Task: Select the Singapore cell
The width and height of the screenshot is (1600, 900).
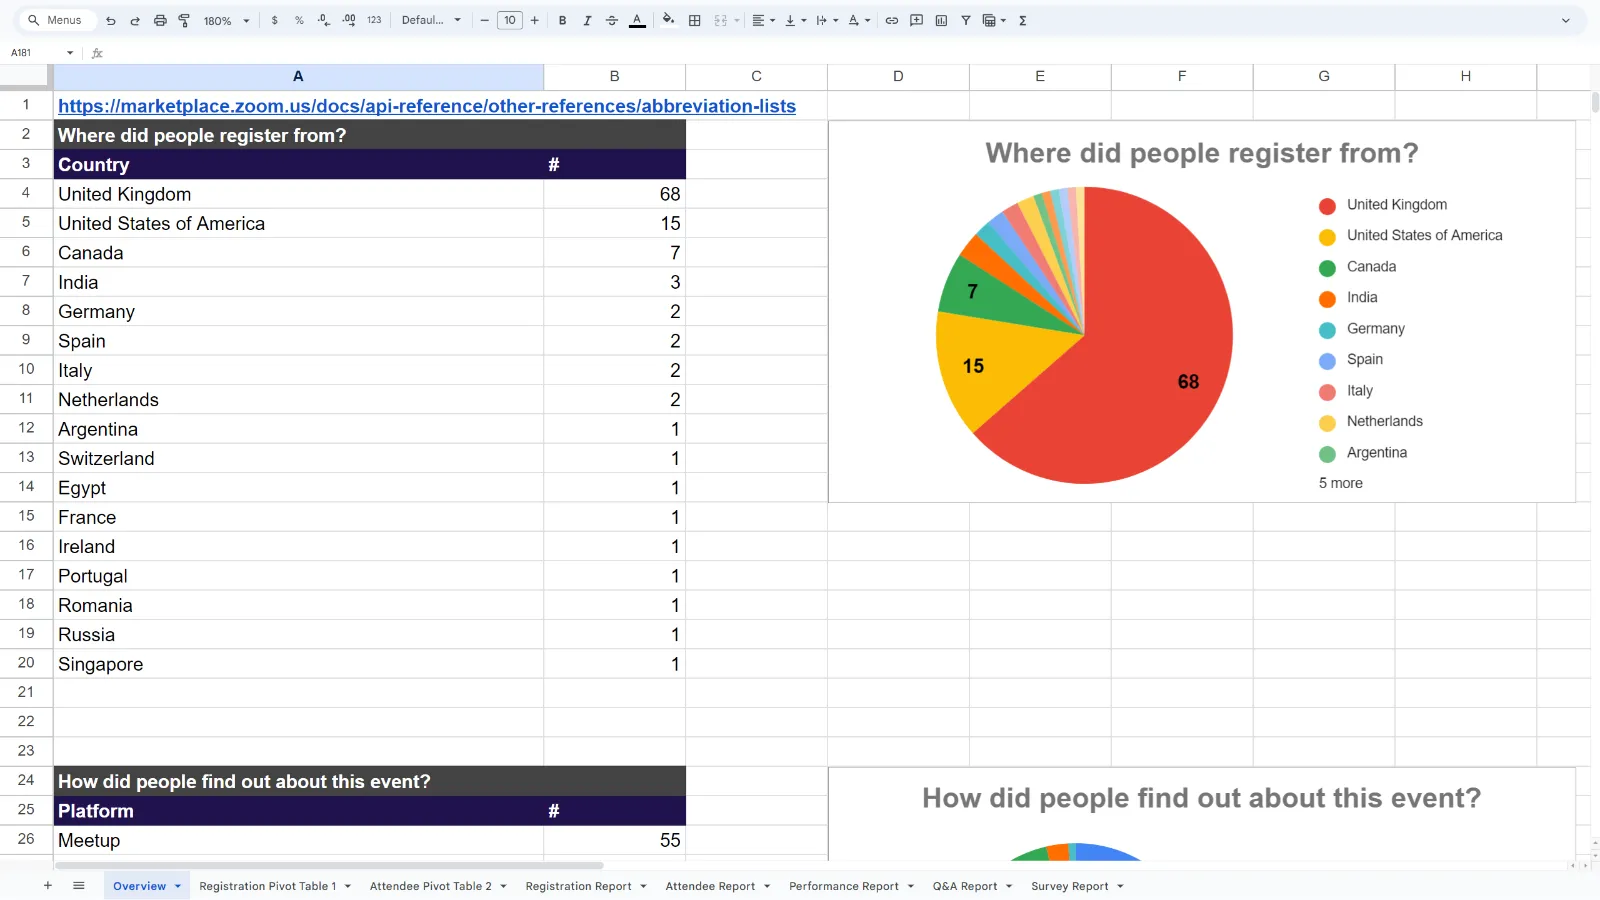Action: [298, 664]
